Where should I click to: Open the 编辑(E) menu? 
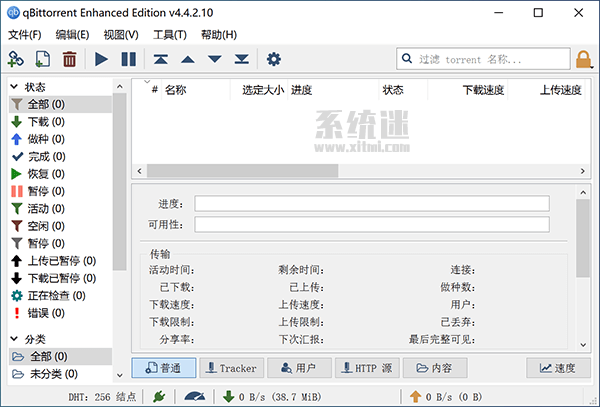[72, 35]
